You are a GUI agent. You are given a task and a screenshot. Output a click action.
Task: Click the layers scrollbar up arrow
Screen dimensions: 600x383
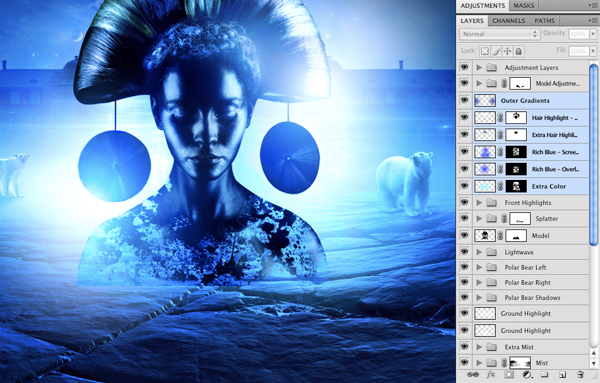pos(593,353)
